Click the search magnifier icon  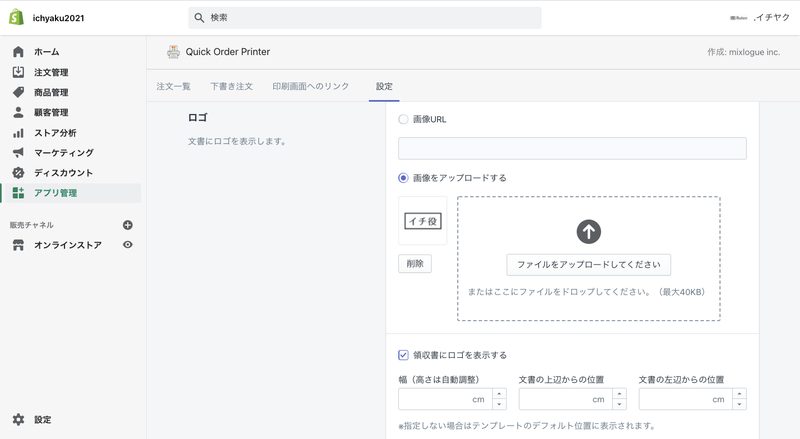pos(199,18)
